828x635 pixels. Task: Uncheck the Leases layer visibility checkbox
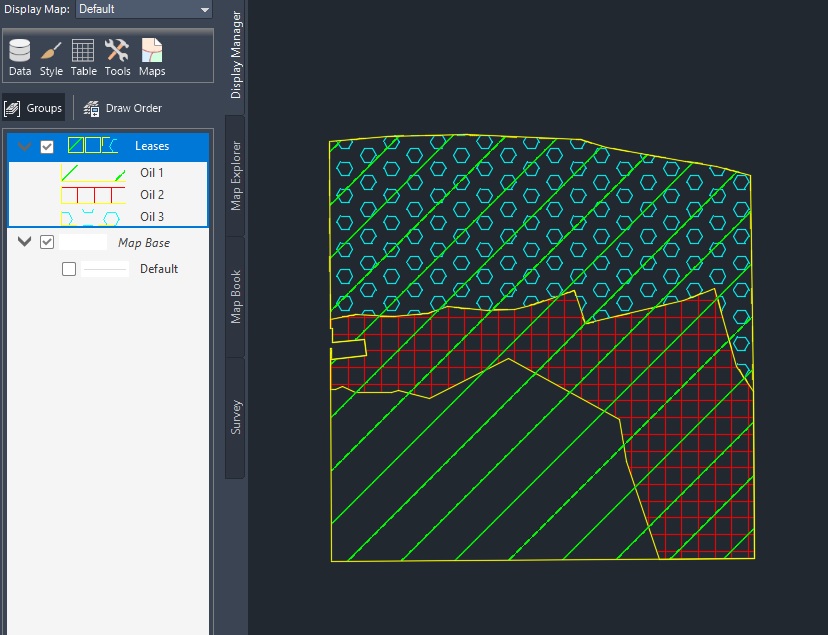click(45, 145)
